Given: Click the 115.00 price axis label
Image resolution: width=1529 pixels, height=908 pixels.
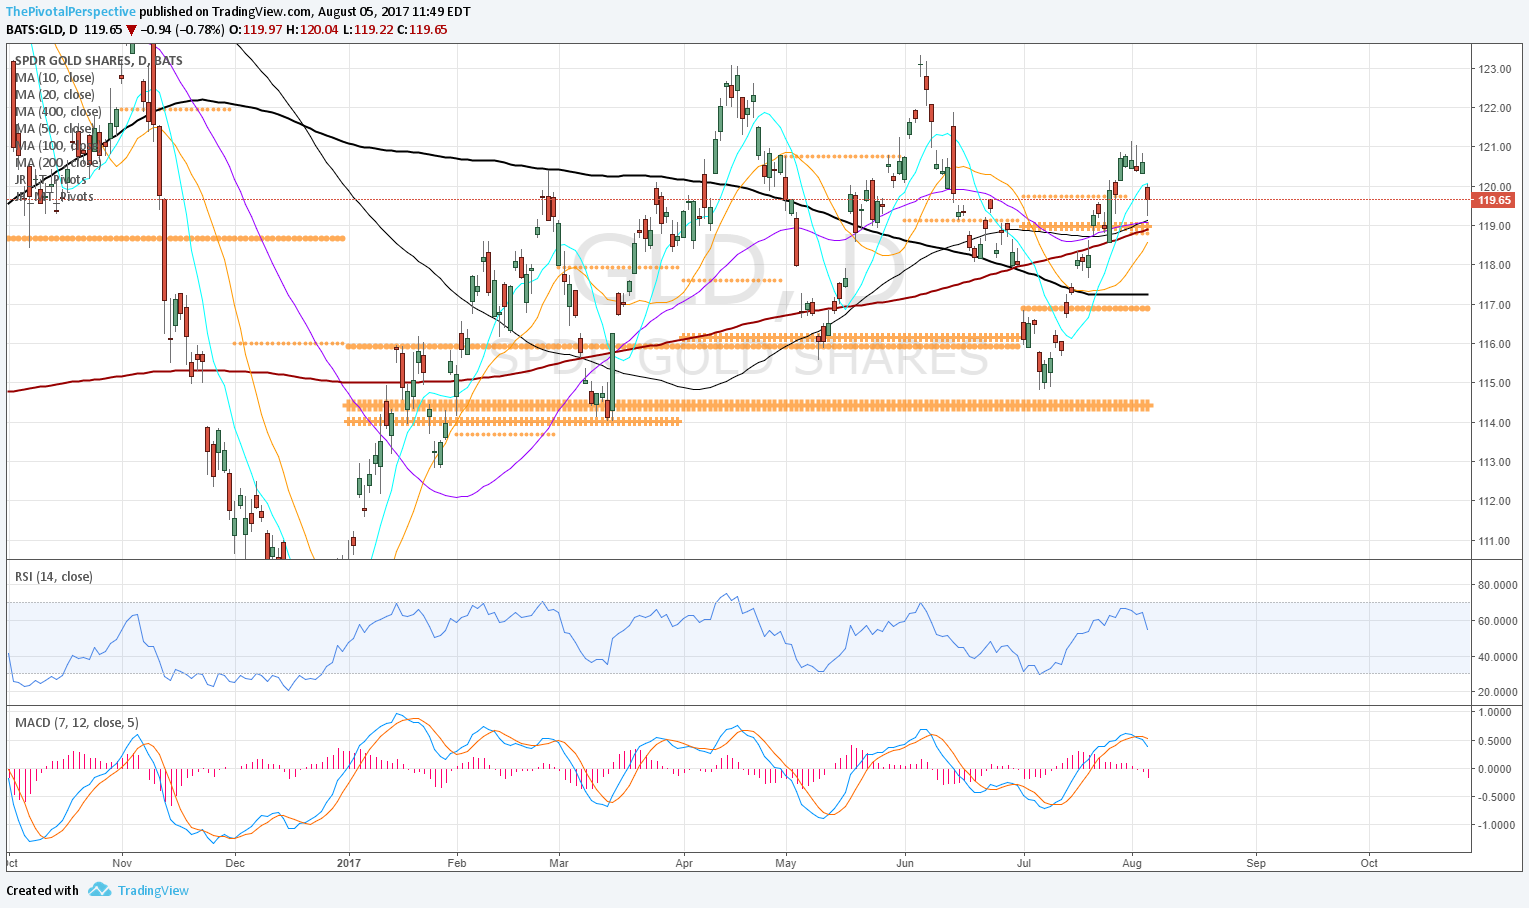Looking at the screenshot, I should pos(1494,383).
